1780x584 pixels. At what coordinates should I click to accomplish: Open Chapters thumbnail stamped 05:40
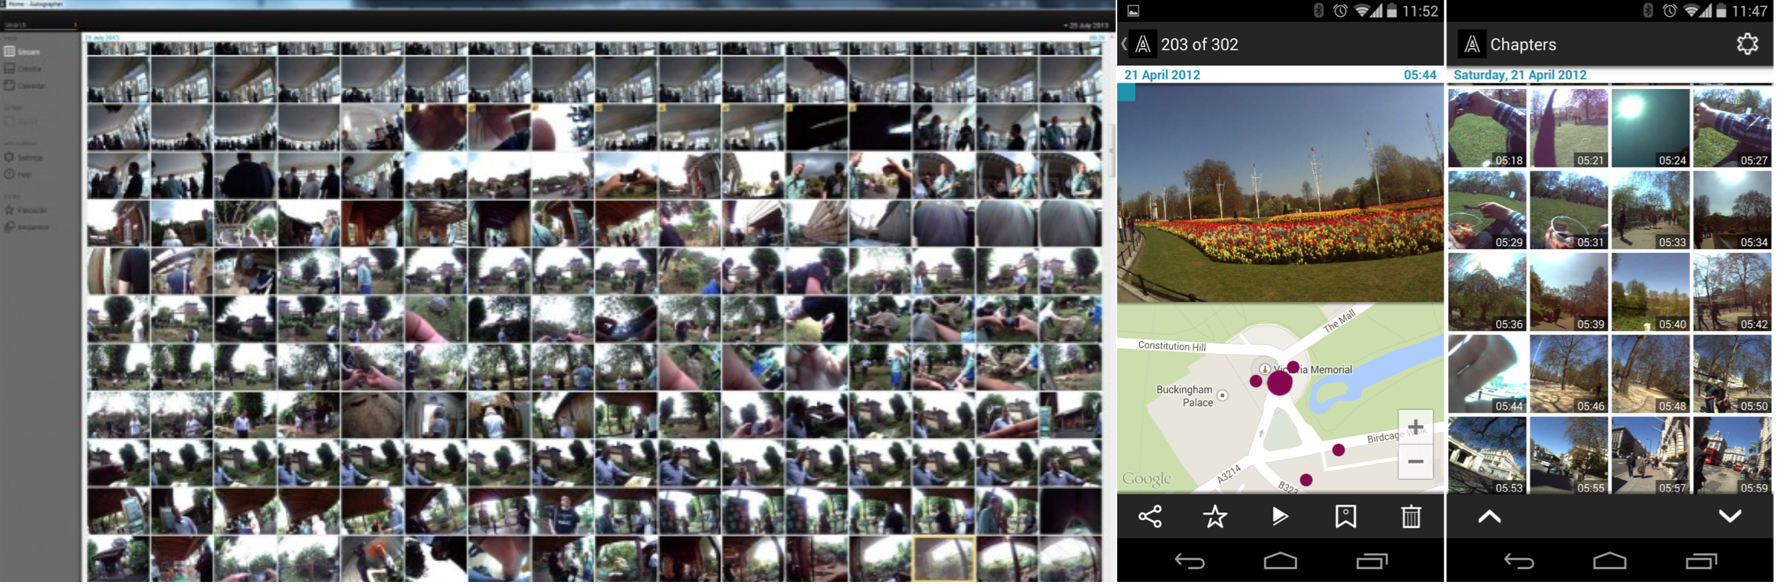tap(1651, 292)
